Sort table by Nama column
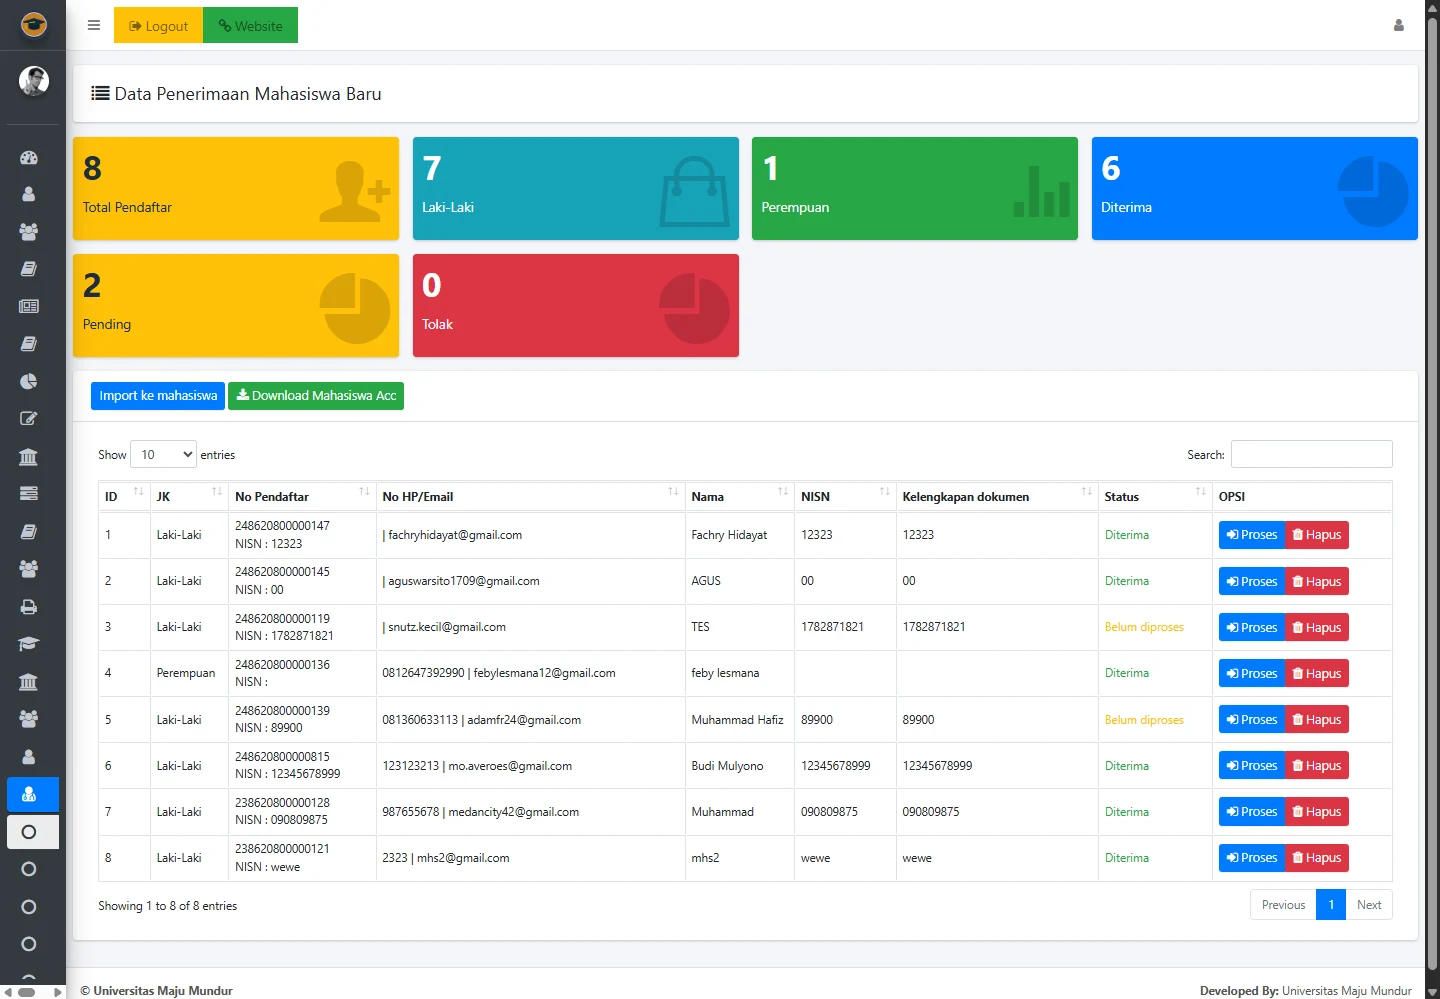The height and width of the screenshot is (999, 1440). coord(739,496)
